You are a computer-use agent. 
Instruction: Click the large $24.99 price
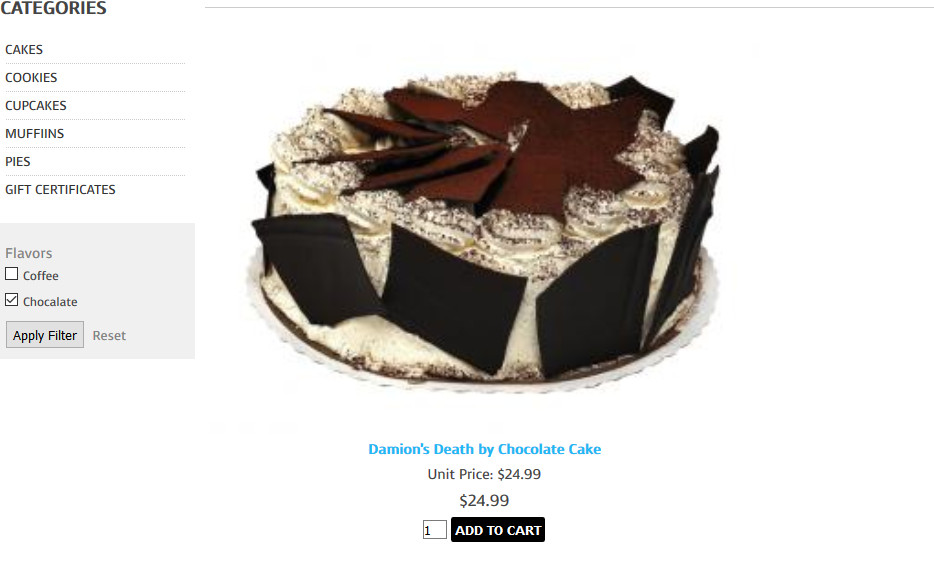484,500
